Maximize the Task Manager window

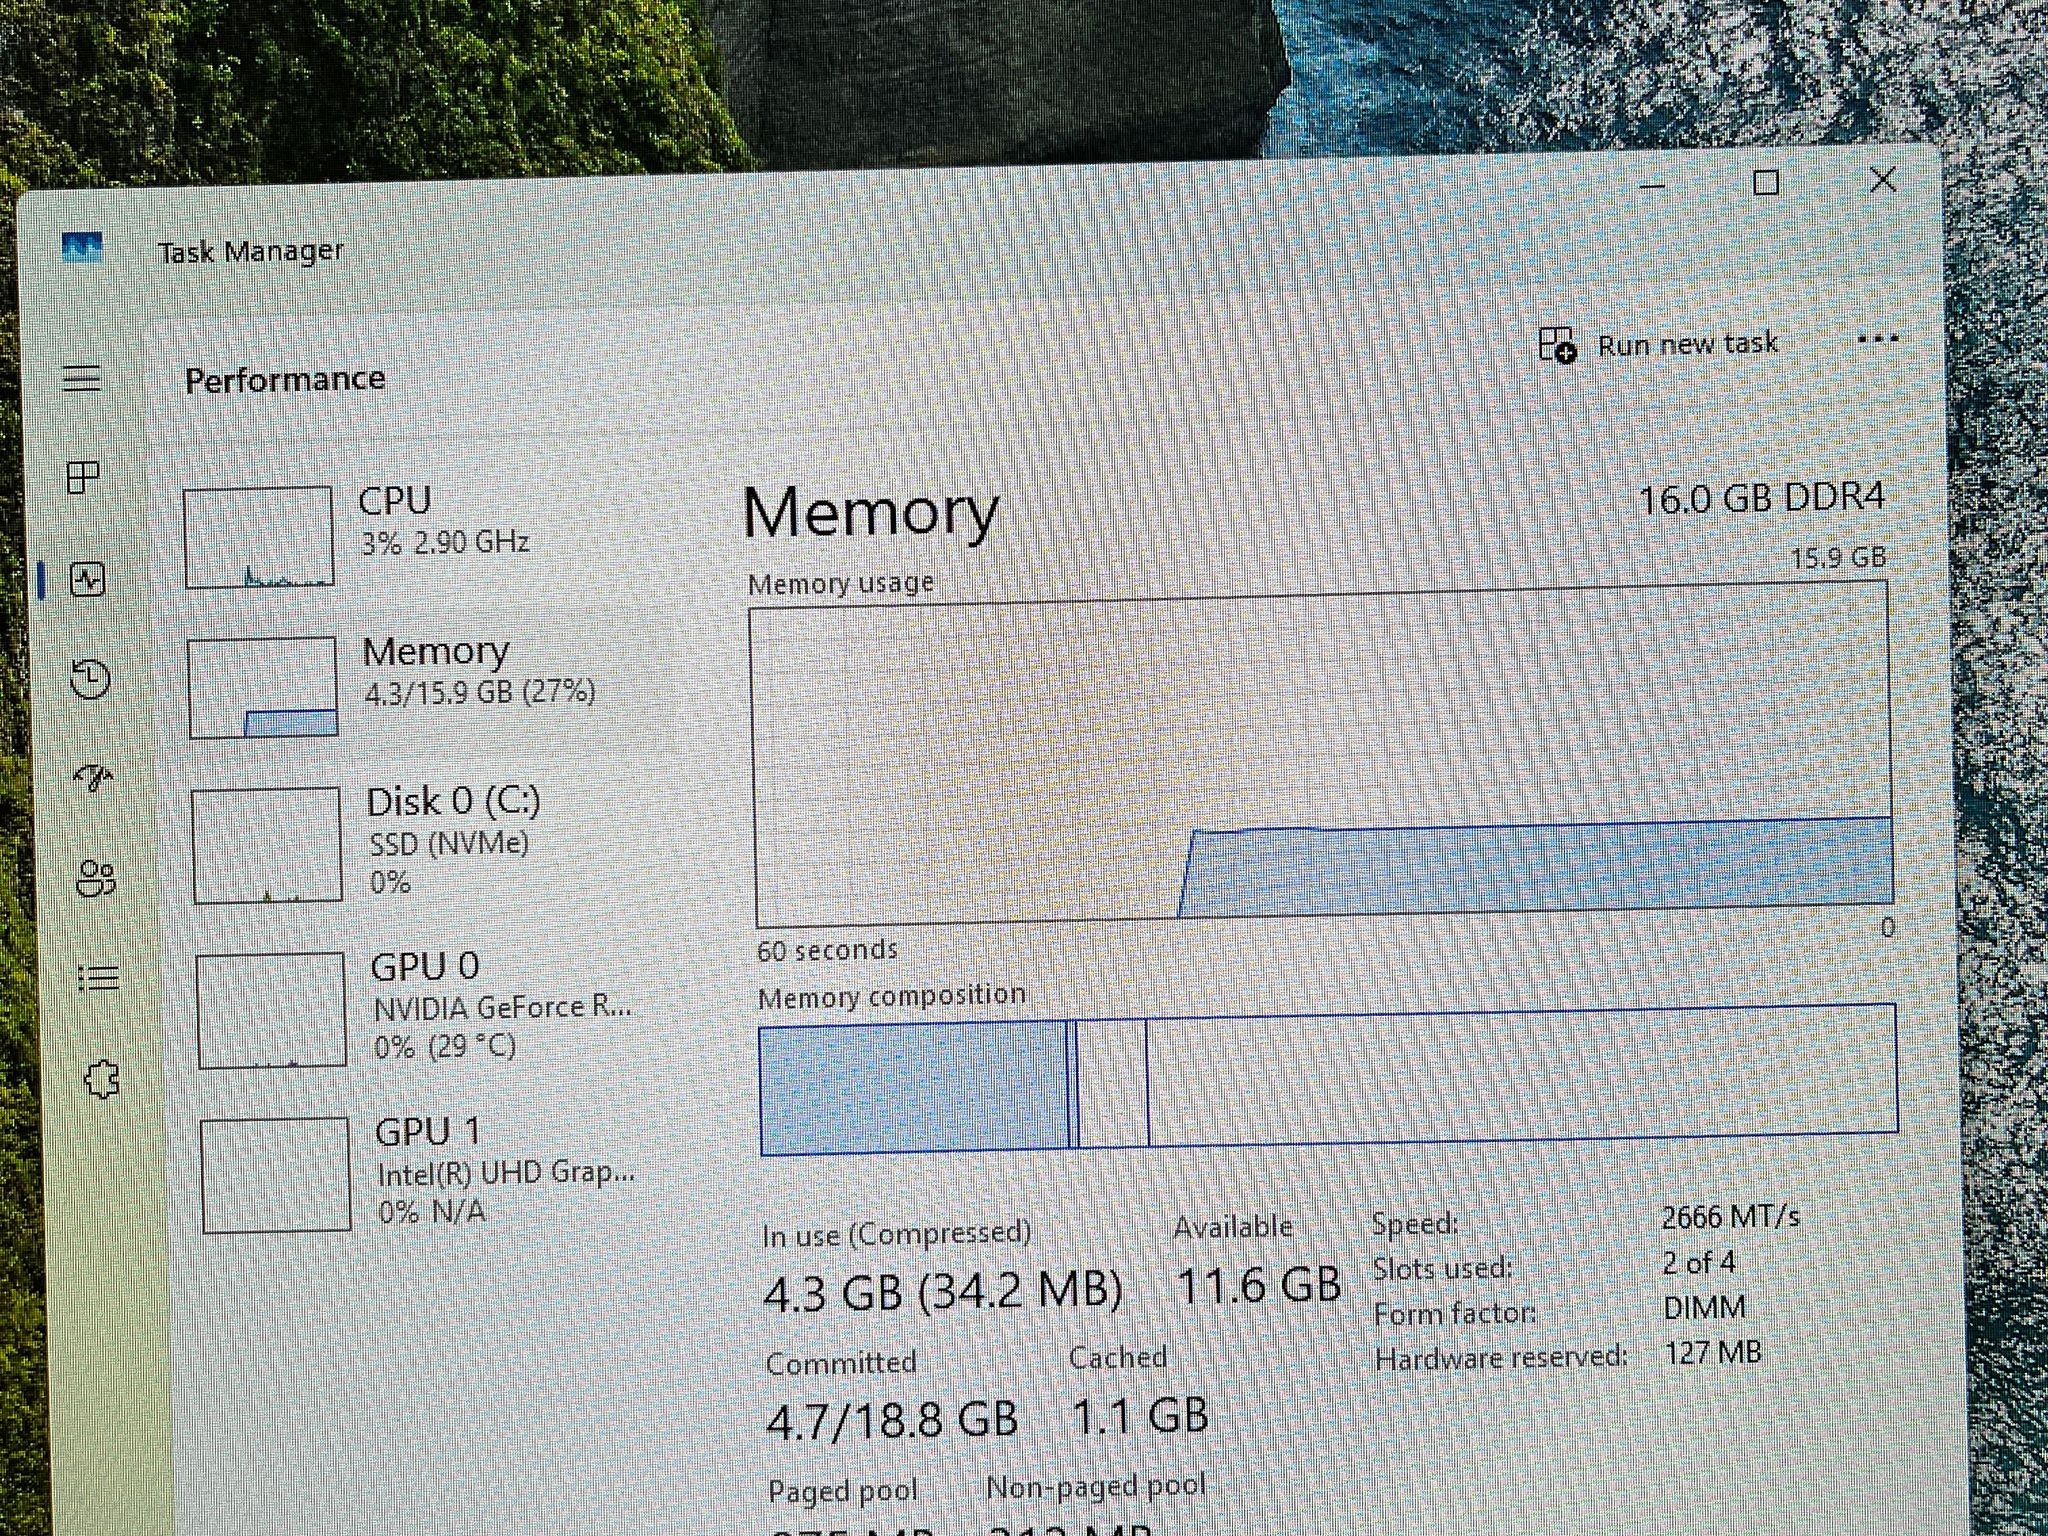pyautogui.click(x=1766, y=183)
